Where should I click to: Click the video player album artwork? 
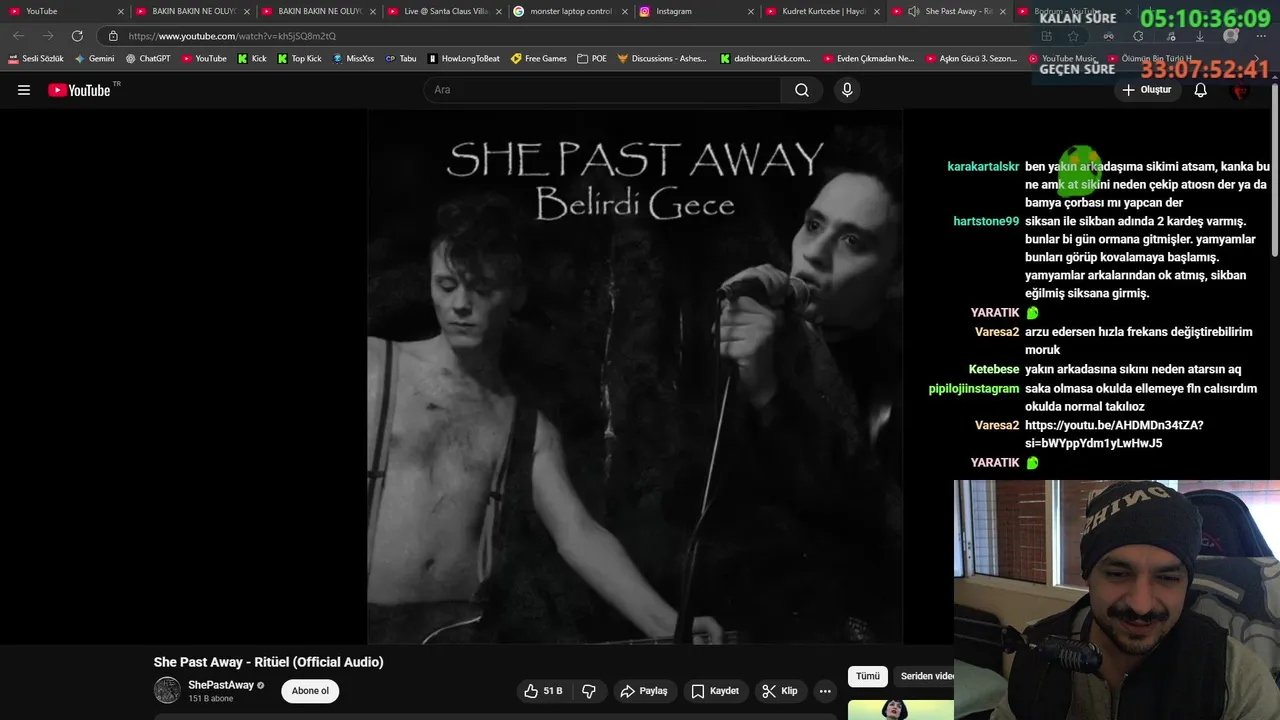[635, 377]
